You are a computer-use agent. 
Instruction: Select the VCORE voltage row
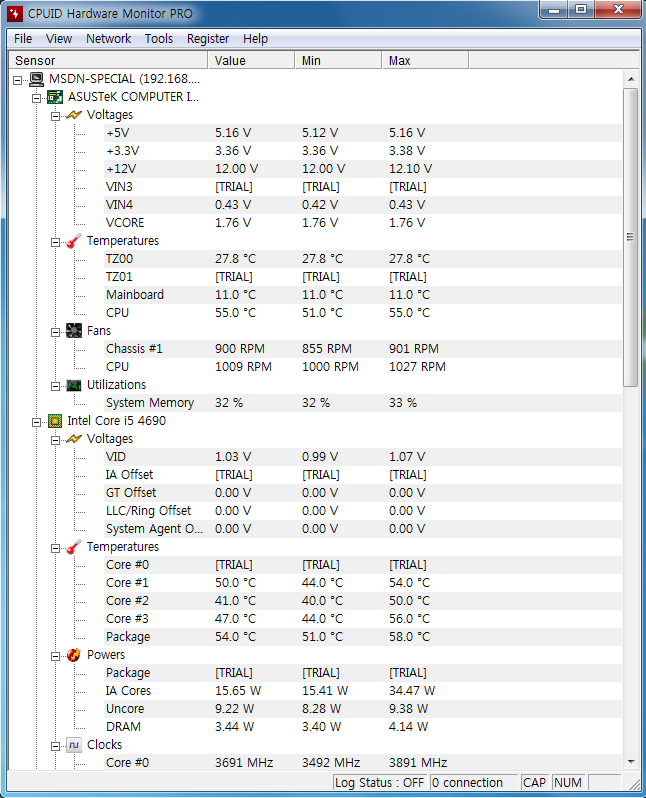(x=125, y=223)
